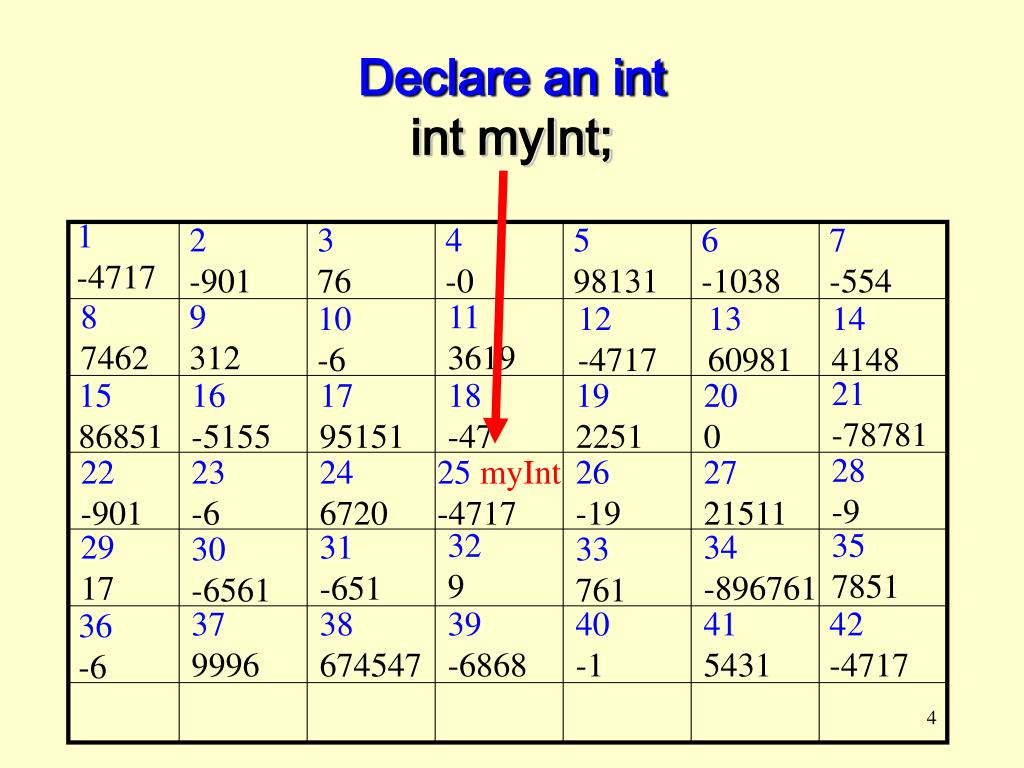Viewport: 1024px width, 768px height.
Task: Click the blue address number 7
Action: pyautogui.click(x=837, y=241)
